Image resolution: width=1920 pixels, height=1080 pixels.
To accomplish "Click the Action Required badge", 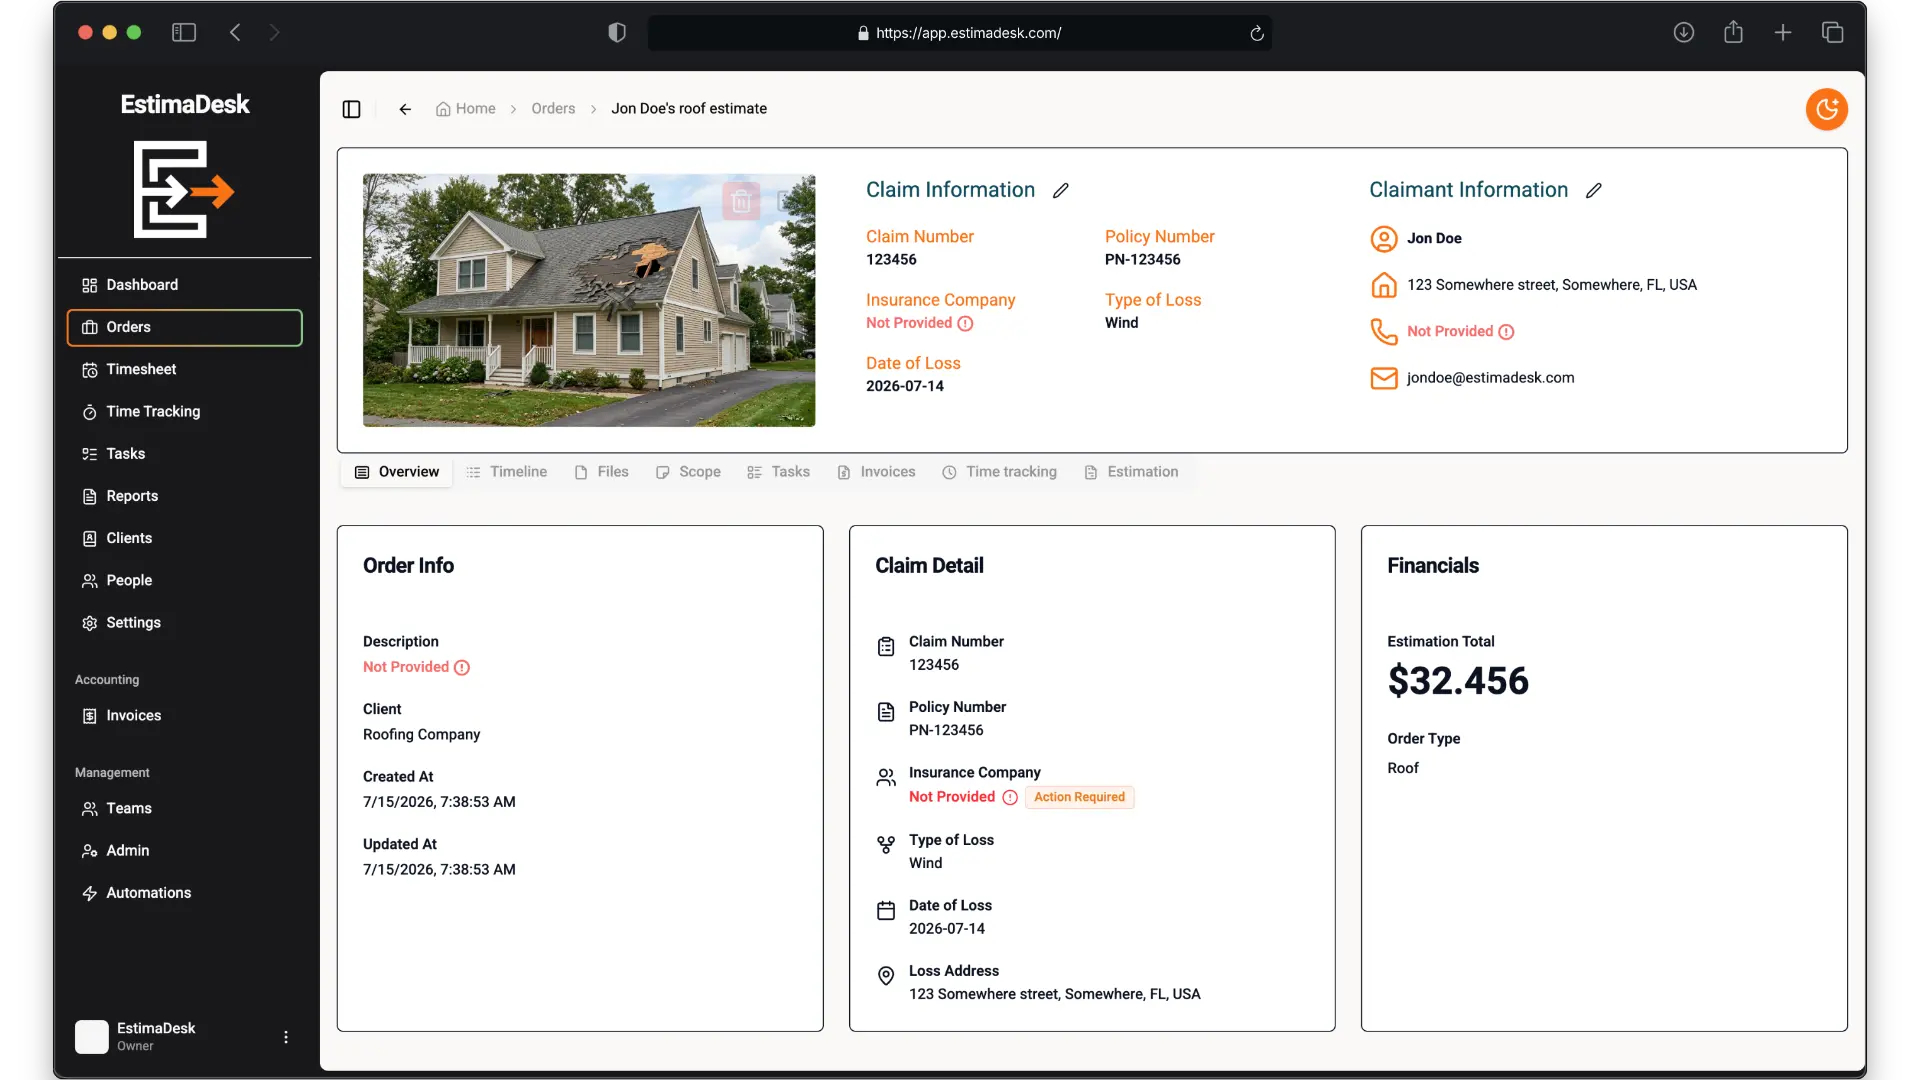I will (x=1079, y=797).
